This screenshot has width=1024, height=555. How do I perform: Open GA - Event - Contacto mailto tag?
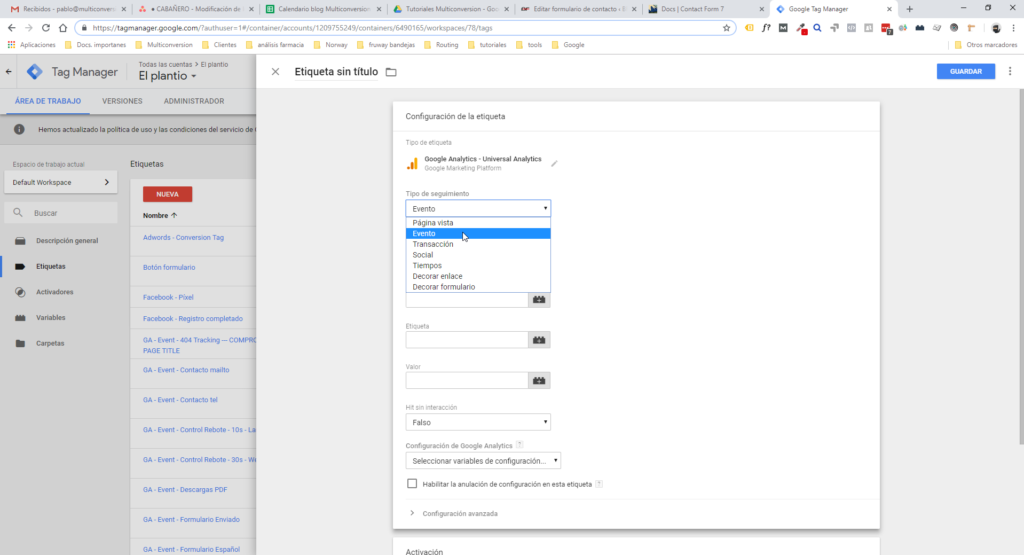pos(186,370)
